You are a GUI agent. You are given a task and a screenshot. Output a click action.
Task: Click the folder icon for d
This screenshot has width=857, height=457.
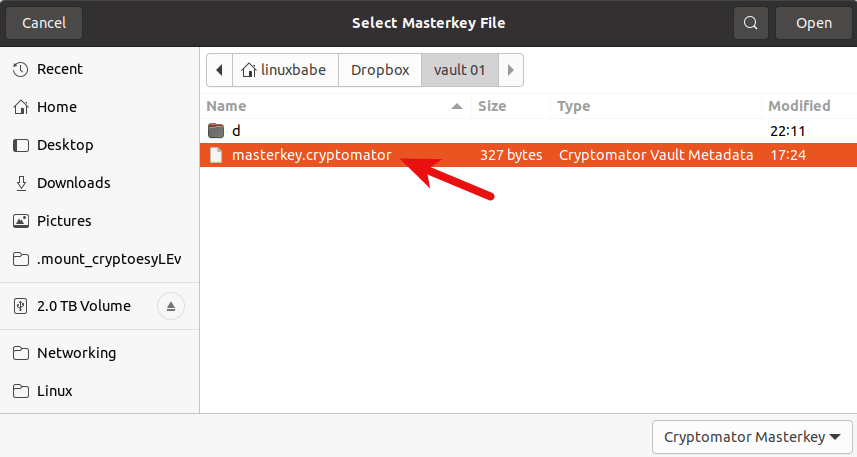coord(216,131)
